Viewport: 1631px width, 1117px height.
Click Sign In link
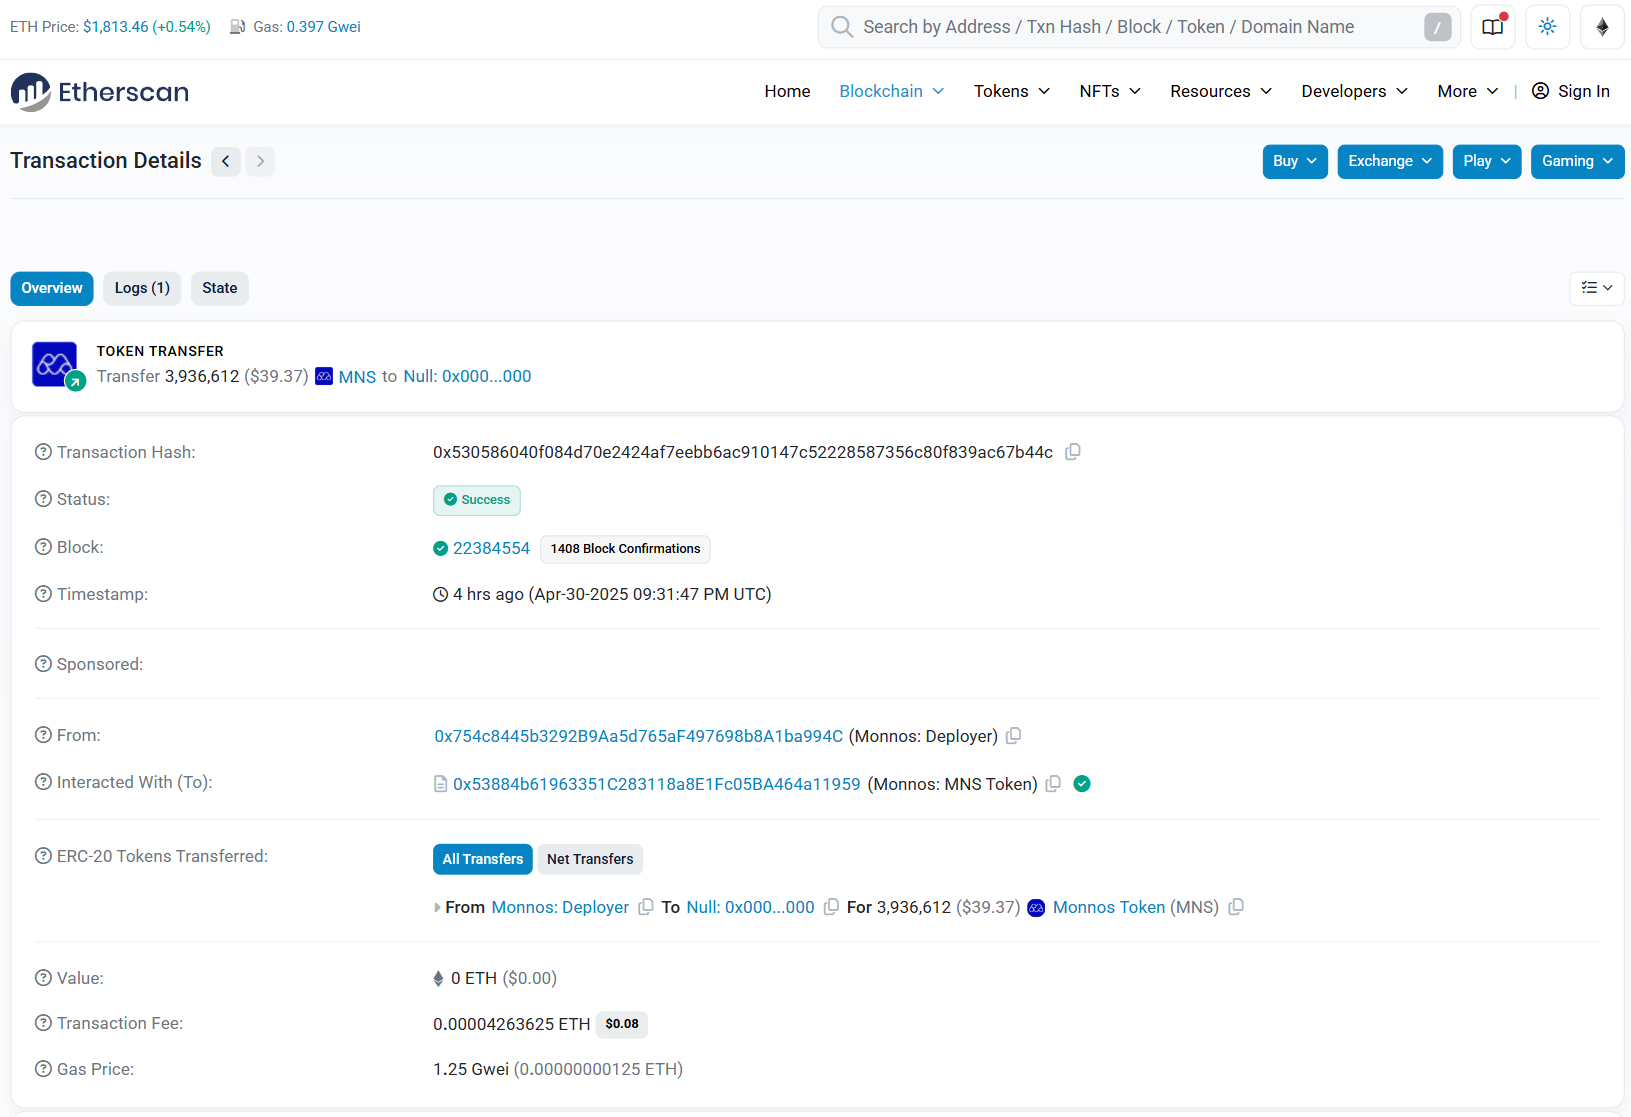(x=1571, y=91)
